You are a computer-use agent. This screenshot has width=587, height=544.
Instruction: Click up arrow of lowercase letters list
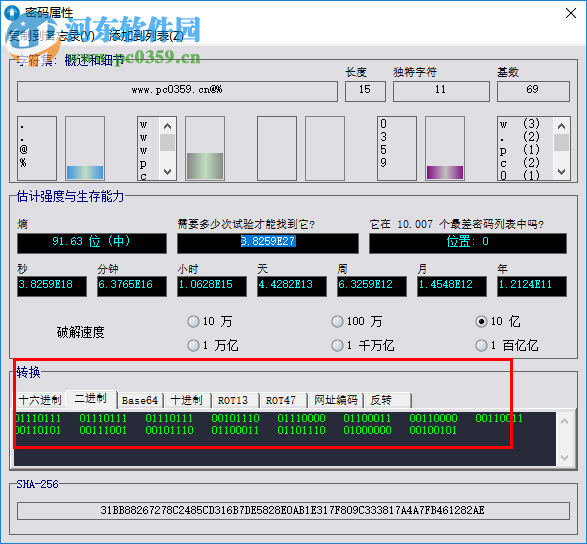167,126
